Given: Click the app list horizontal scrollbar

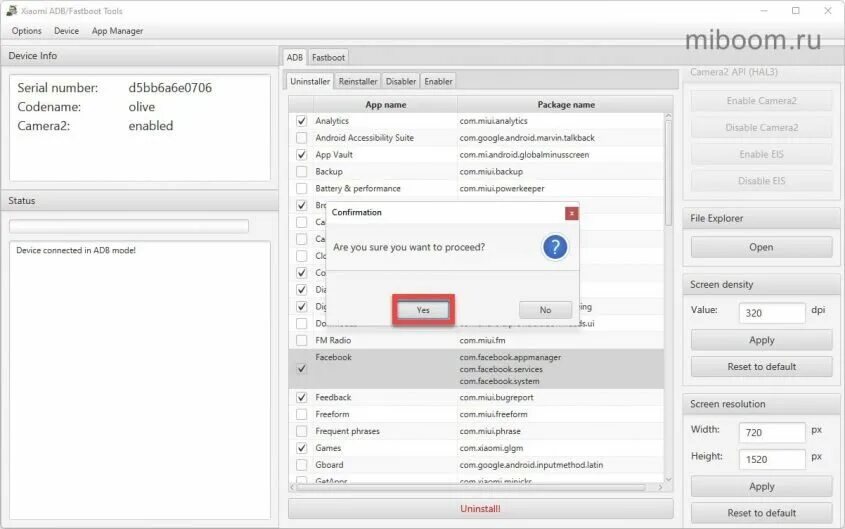Looking at the screenshot, I should point(472,488).
